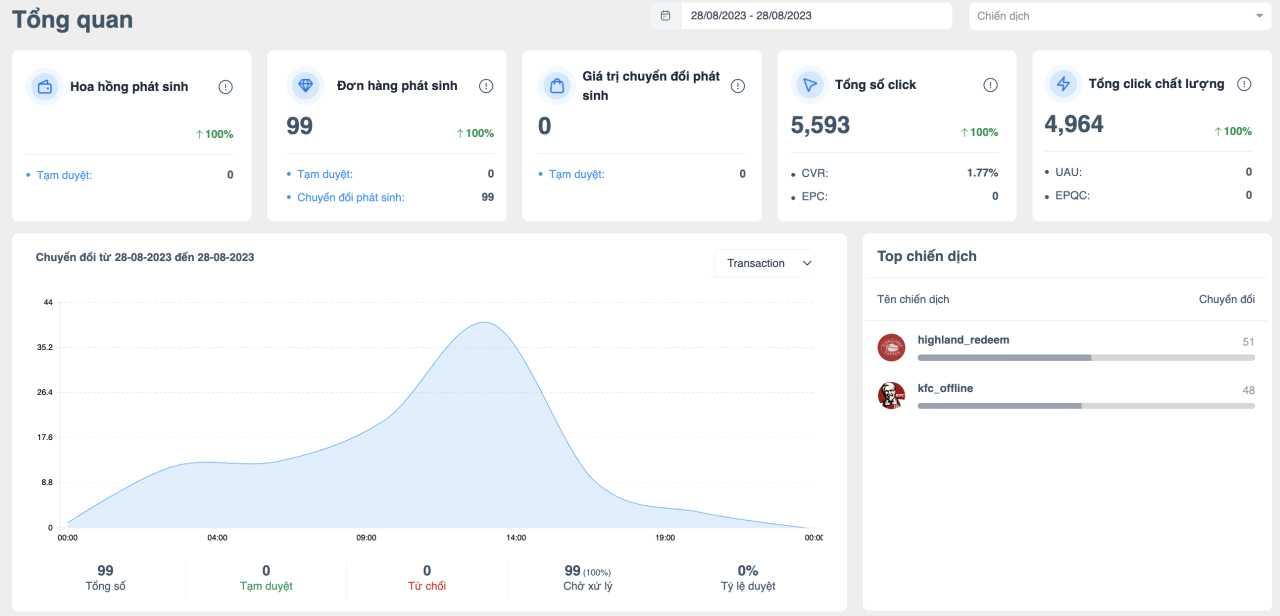The height and width of the screenshot is (616, 1280).
Task: Open the Chiến dịch campaign dropdown
Action: coord(1121,16)
